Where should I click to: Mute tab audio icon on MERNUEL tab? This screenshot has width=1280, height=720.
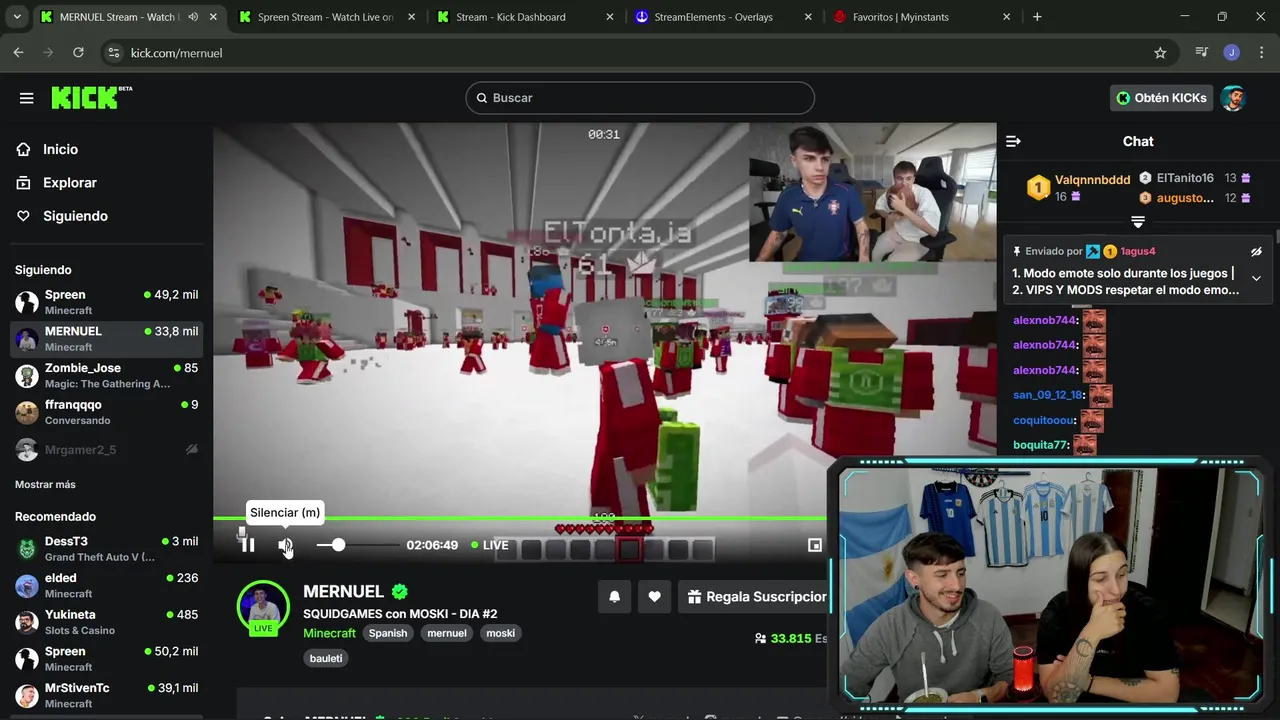pyautogui.click(x=193, y=17)
